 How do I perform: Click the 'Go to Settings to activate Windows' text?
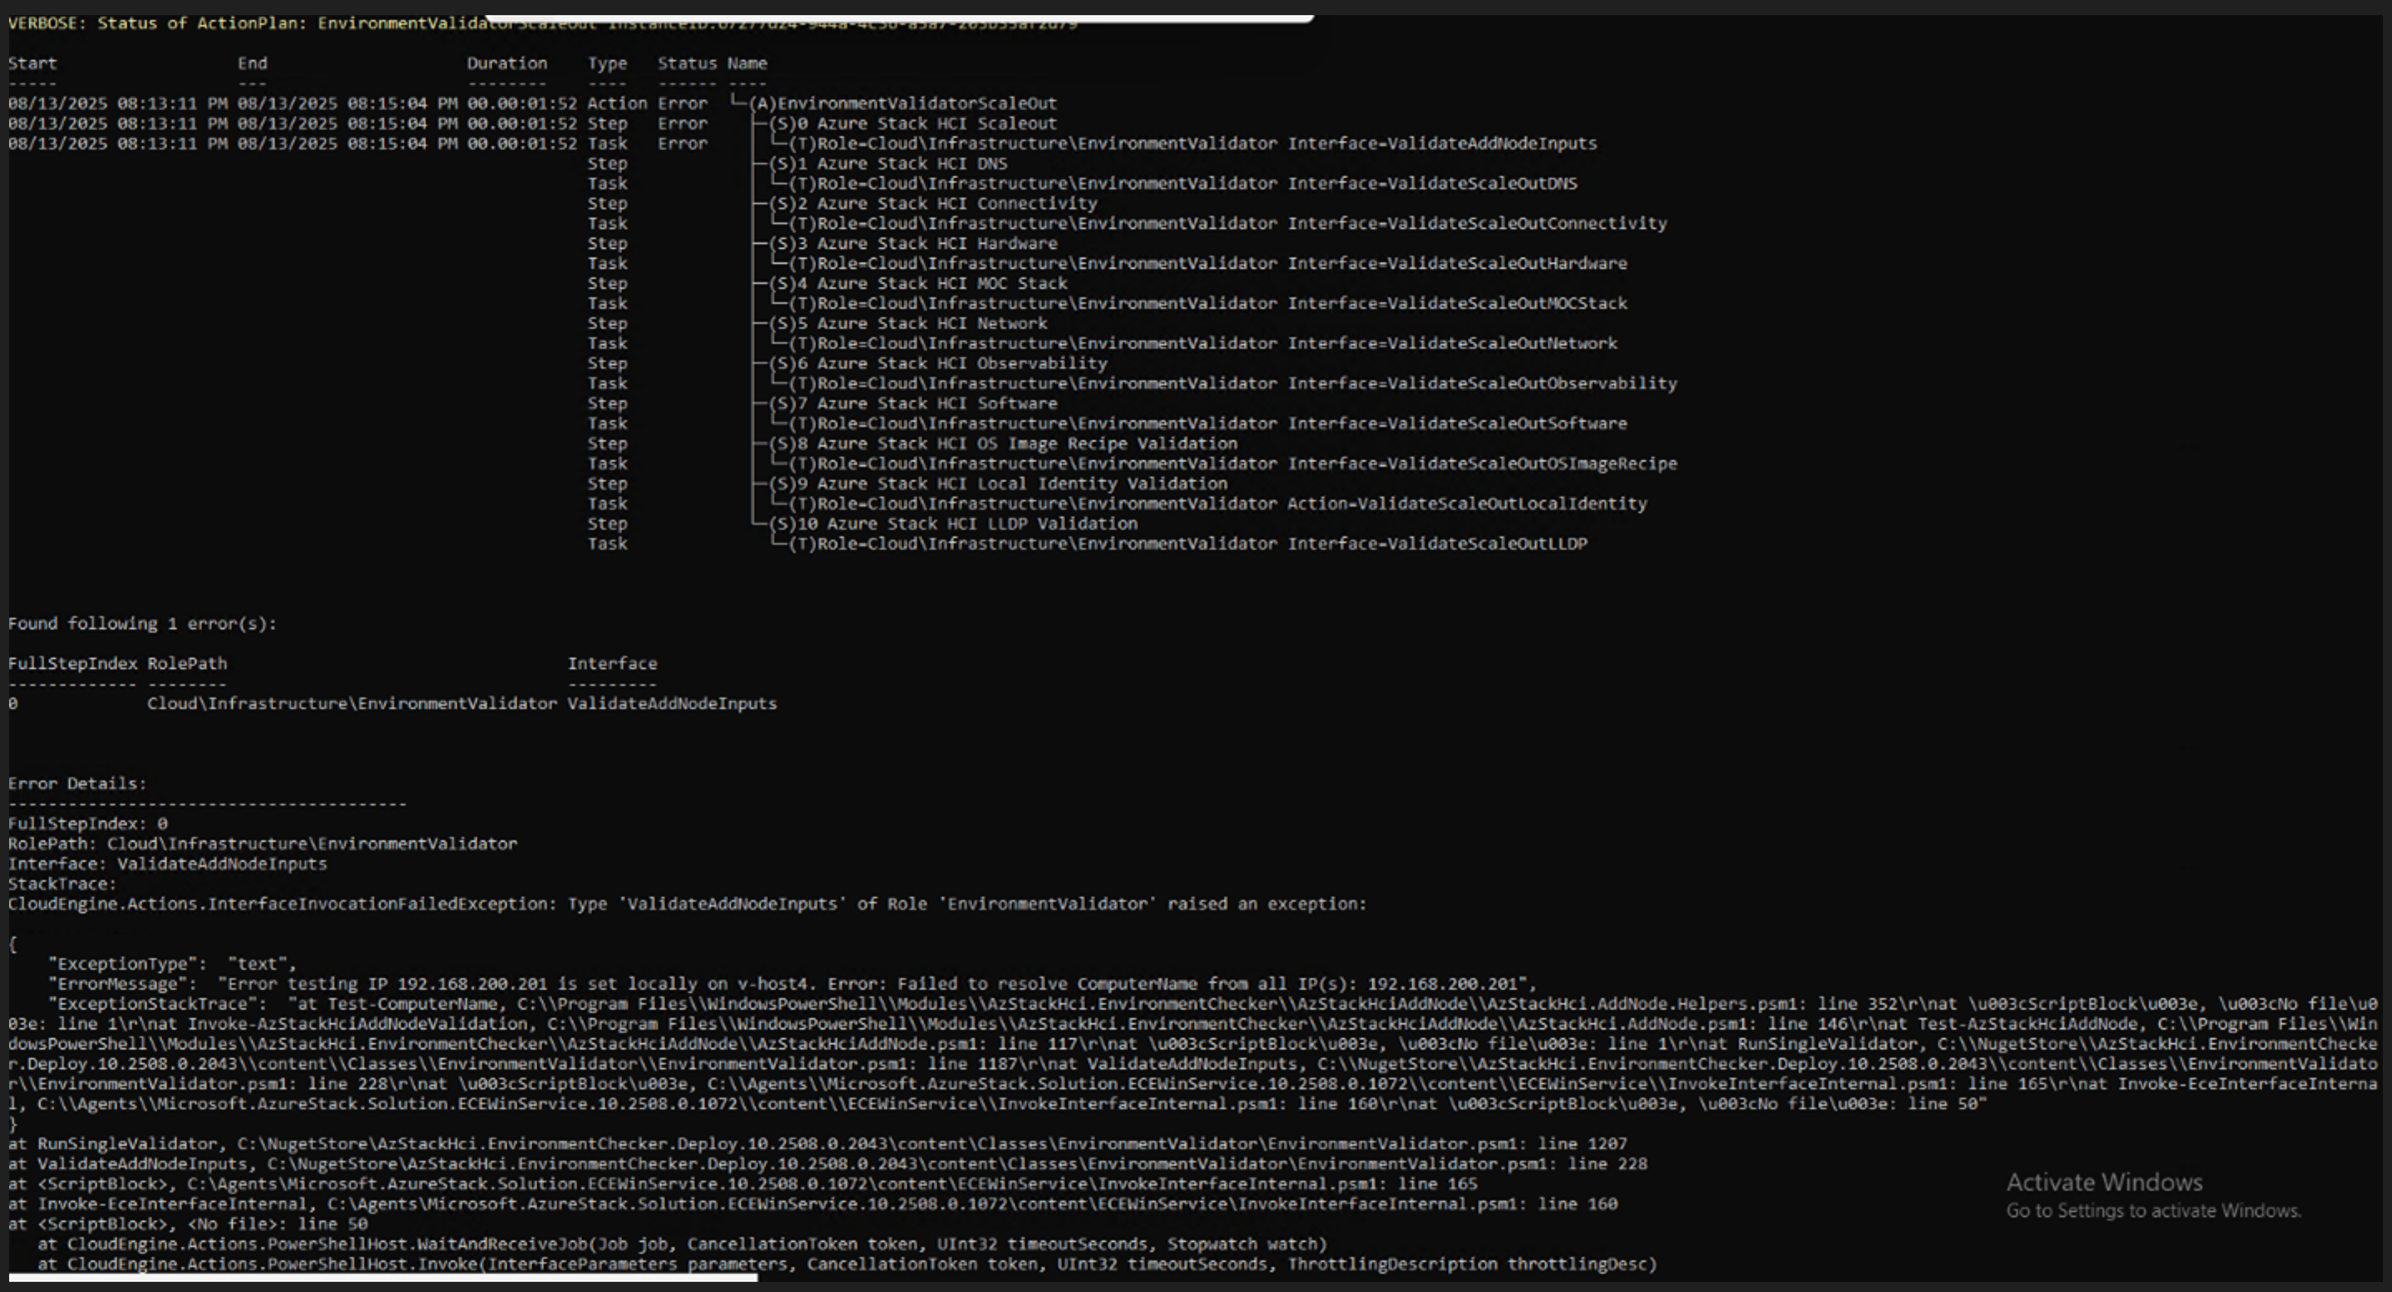[x=2152, y=1210]
